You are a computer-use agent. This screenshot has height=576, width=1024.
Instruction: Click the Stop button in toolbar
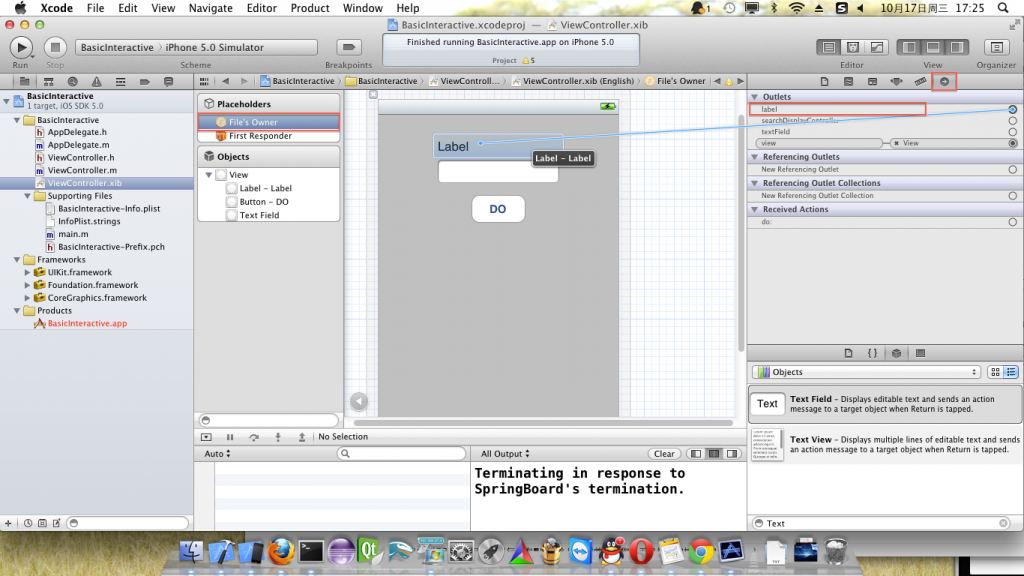tap(55, 48)
